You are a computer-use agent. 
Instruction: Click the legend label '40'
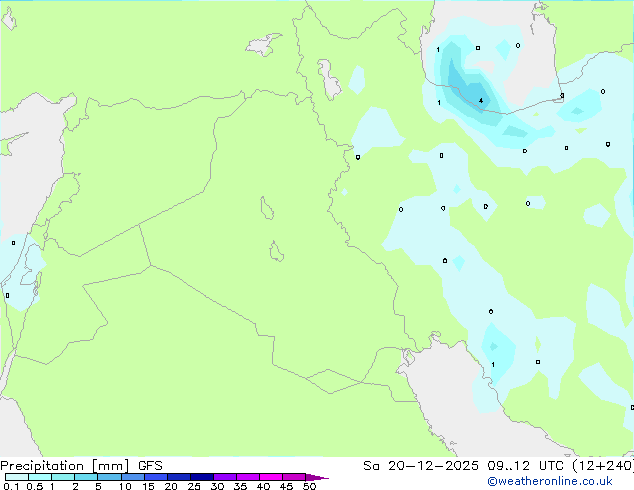tap(263, 486)
